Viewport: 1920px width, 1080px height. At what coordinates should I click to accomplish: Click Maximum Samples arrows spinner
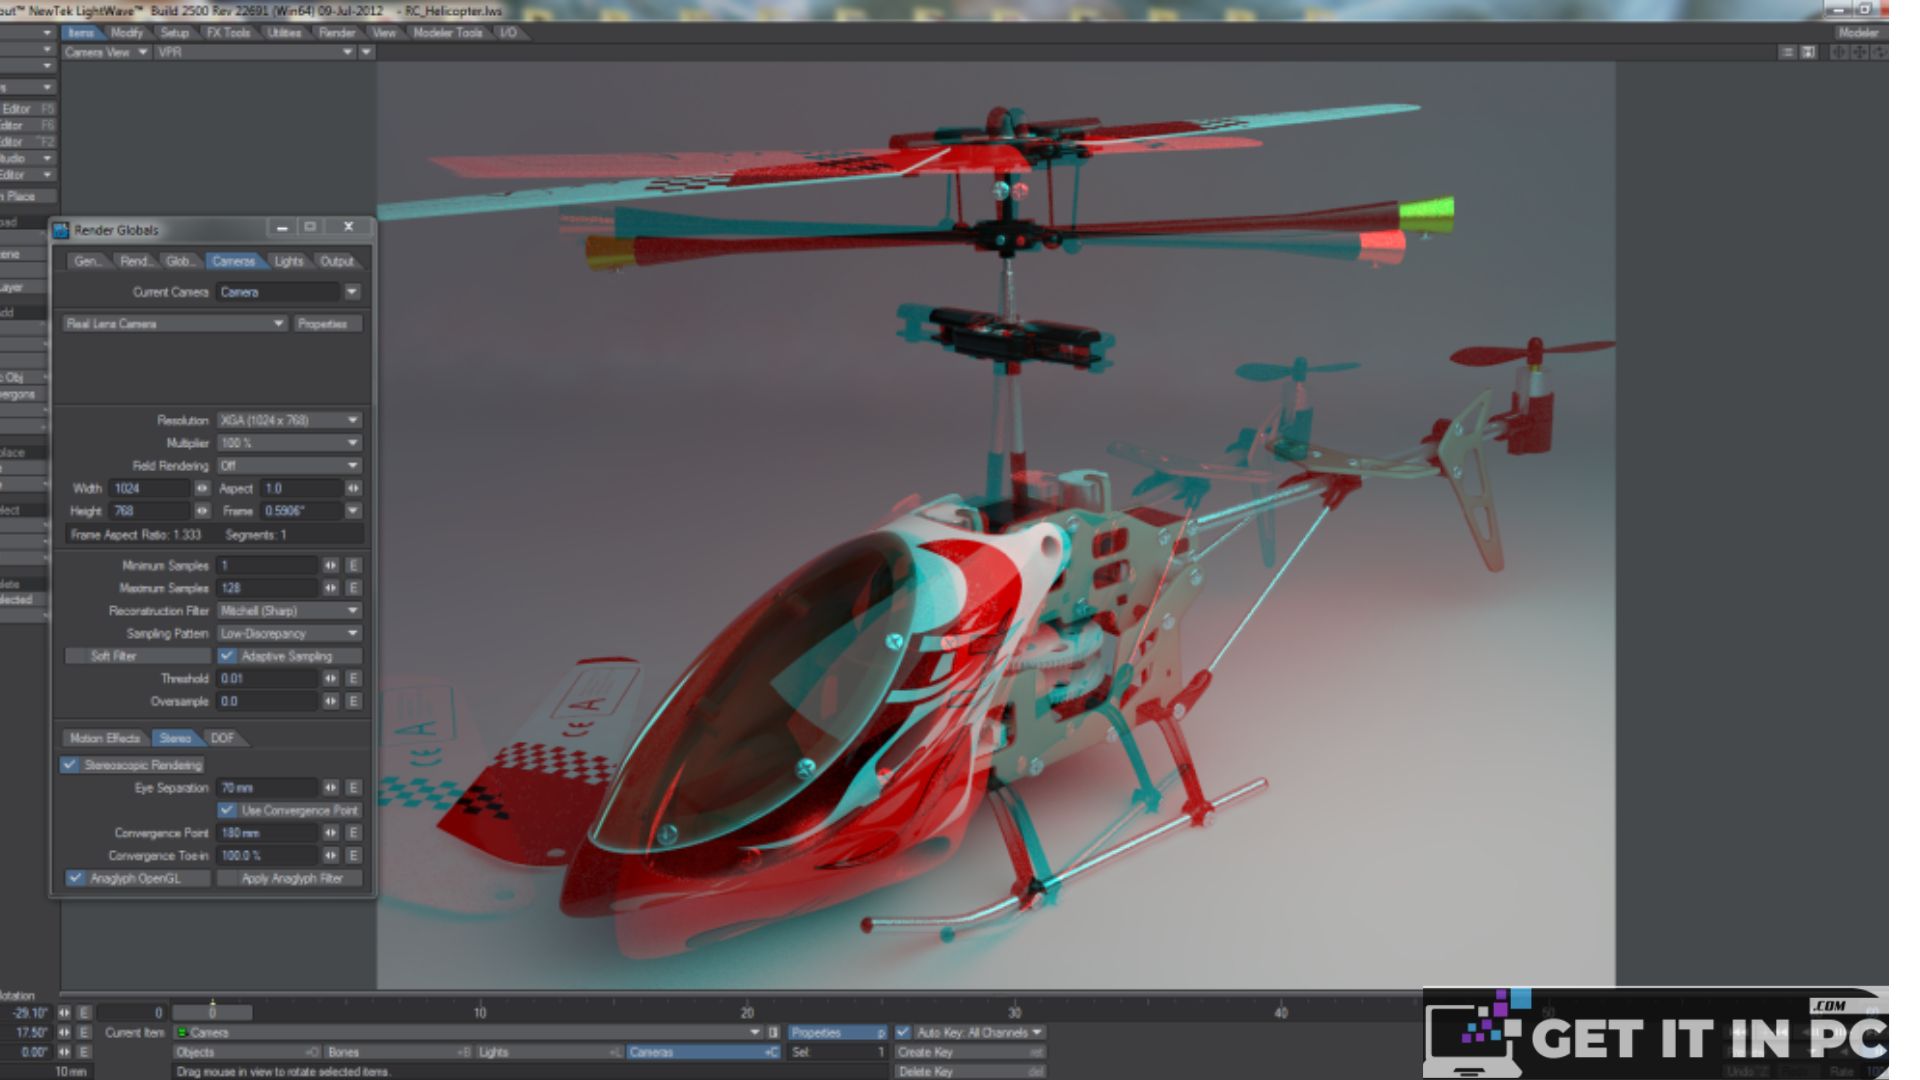pos(331,588)
